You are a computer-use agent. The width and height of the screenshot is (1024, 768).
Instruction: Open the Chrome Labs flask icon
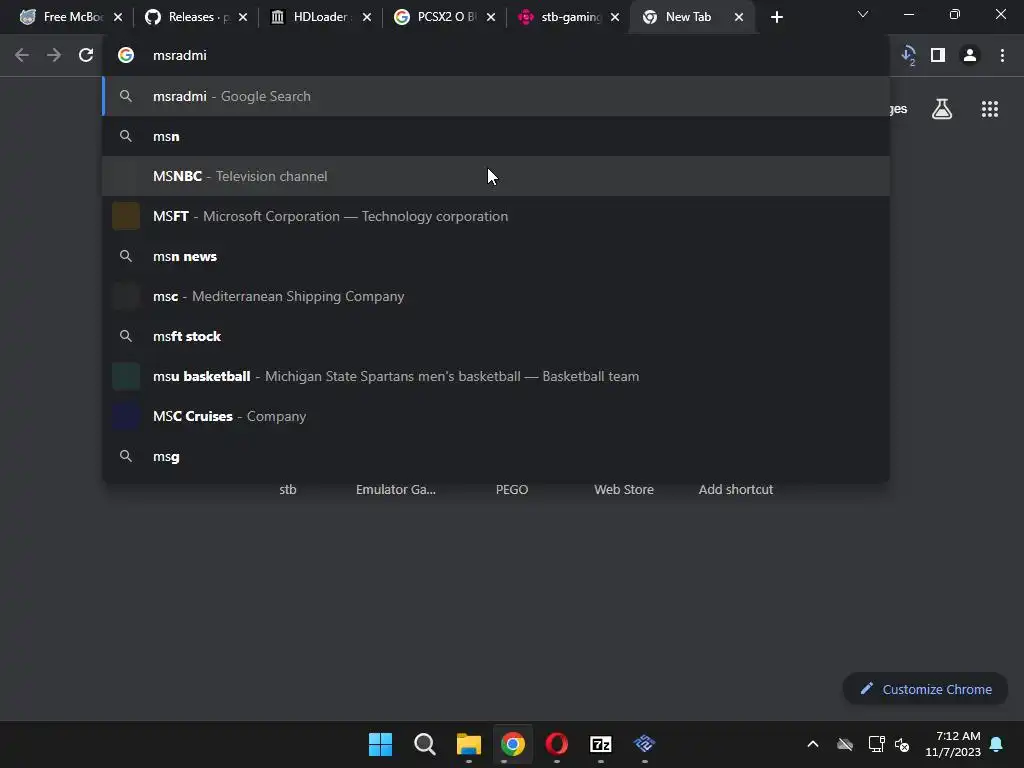(x=941, y=109)
